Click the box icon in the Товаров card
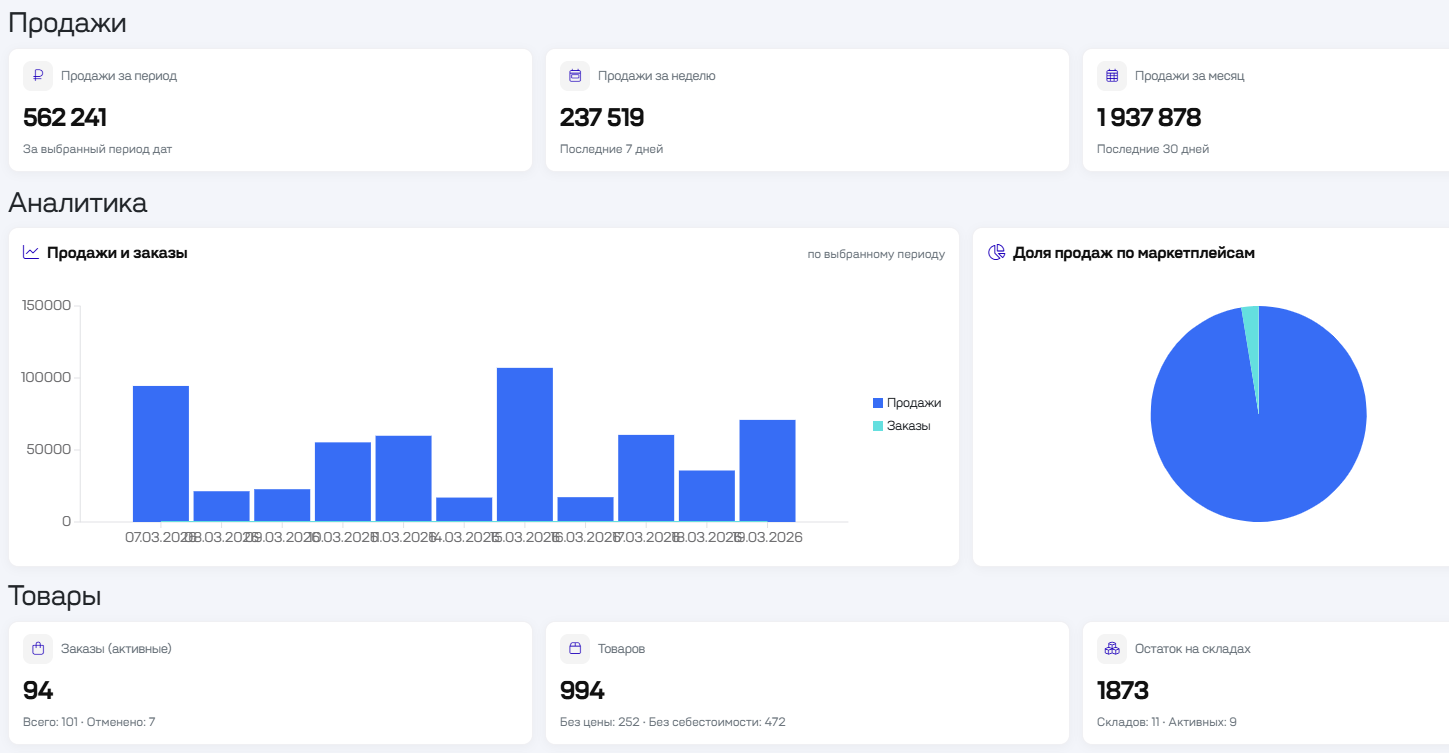This screenshot has height=753, width=1449. click(575, 649)
